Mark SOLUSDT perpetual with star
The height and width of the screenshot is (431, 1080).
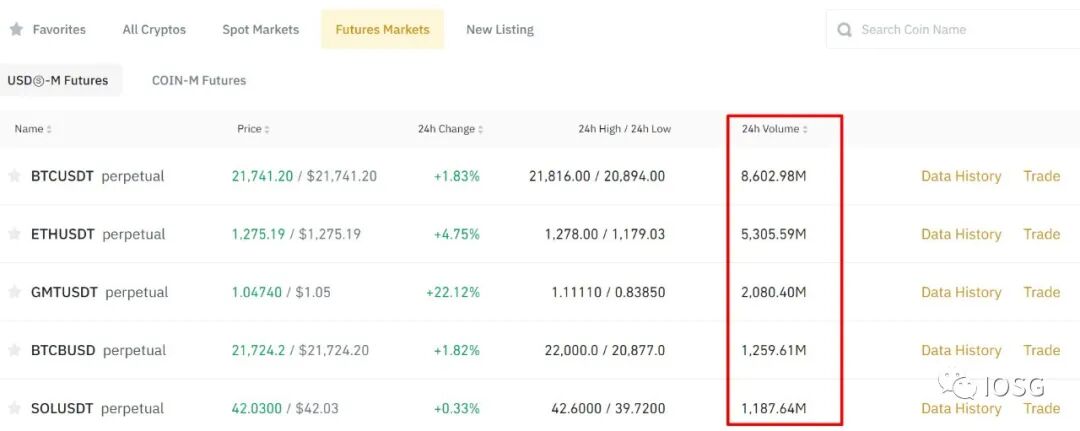click(x=14, y=408)
